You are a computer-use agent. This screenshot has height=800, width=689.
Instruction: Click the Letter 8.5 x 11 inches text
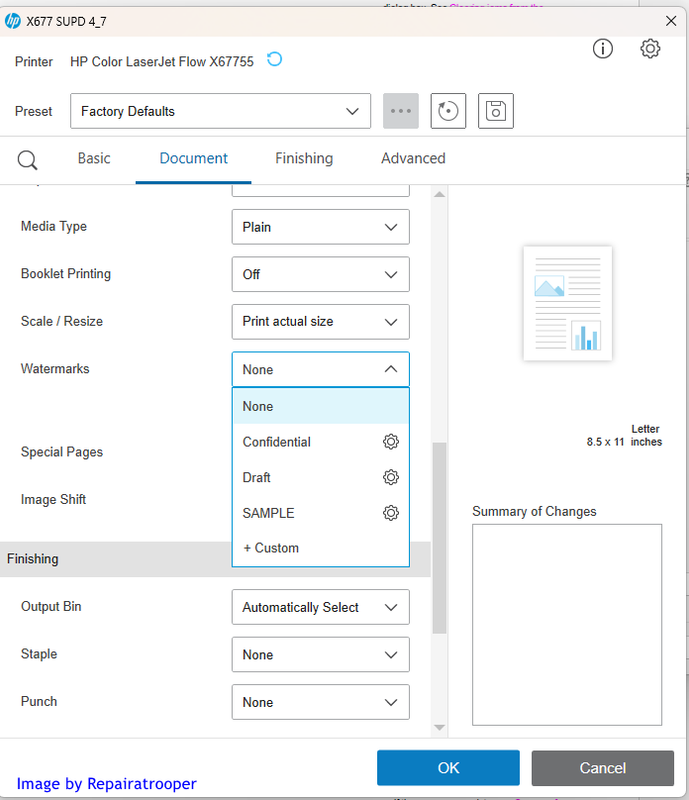click(624, 436)
